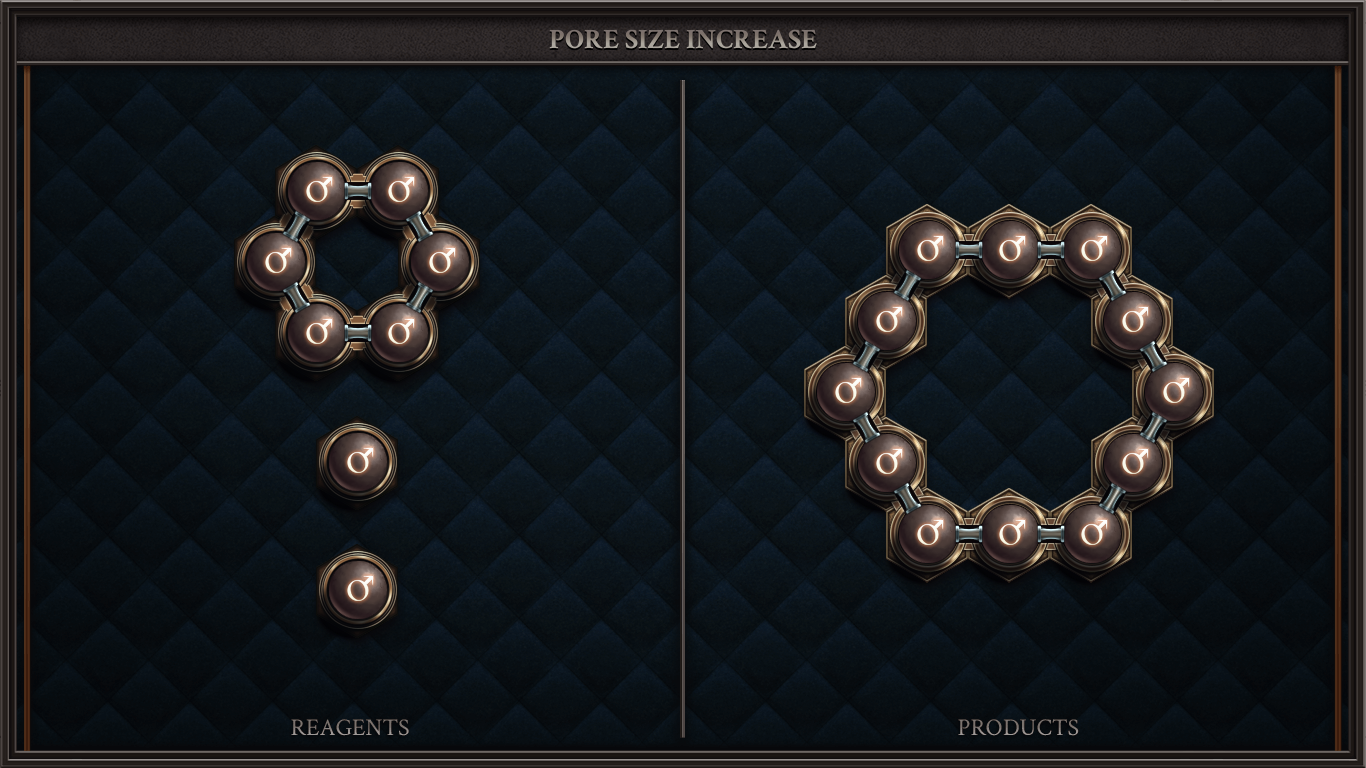Select the upper single iron atom reagent
Image resolution: width=1366 pixels, height=768 pixels.
[358, 462]
